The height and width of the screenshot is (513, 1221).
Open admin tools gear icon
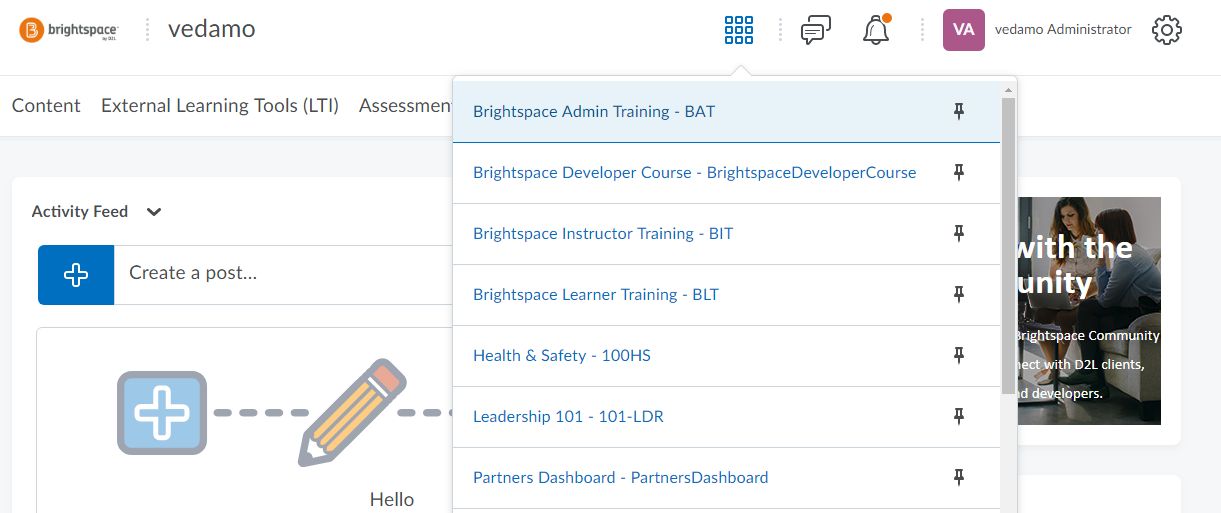click(x=1167, y=30)
